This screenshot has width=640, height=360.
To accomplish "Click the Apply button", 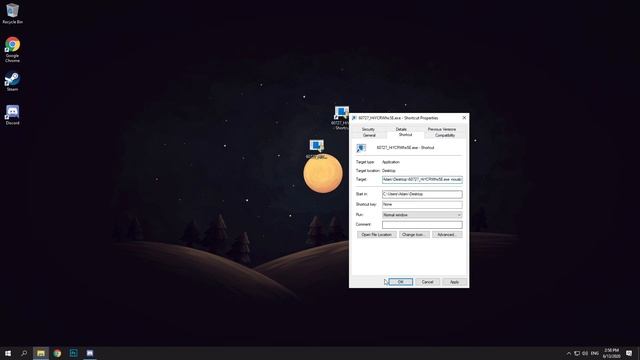I will click(x=454, y=282).
